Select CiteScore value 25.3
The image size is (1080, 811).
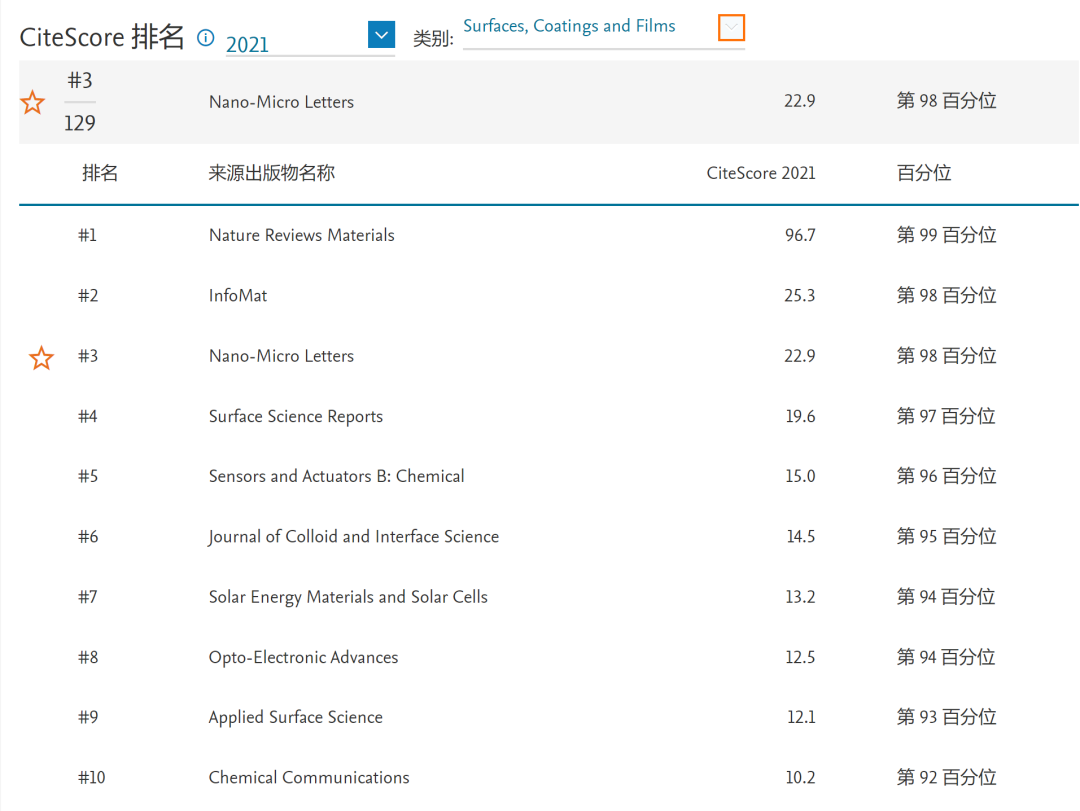coord(799,296)
